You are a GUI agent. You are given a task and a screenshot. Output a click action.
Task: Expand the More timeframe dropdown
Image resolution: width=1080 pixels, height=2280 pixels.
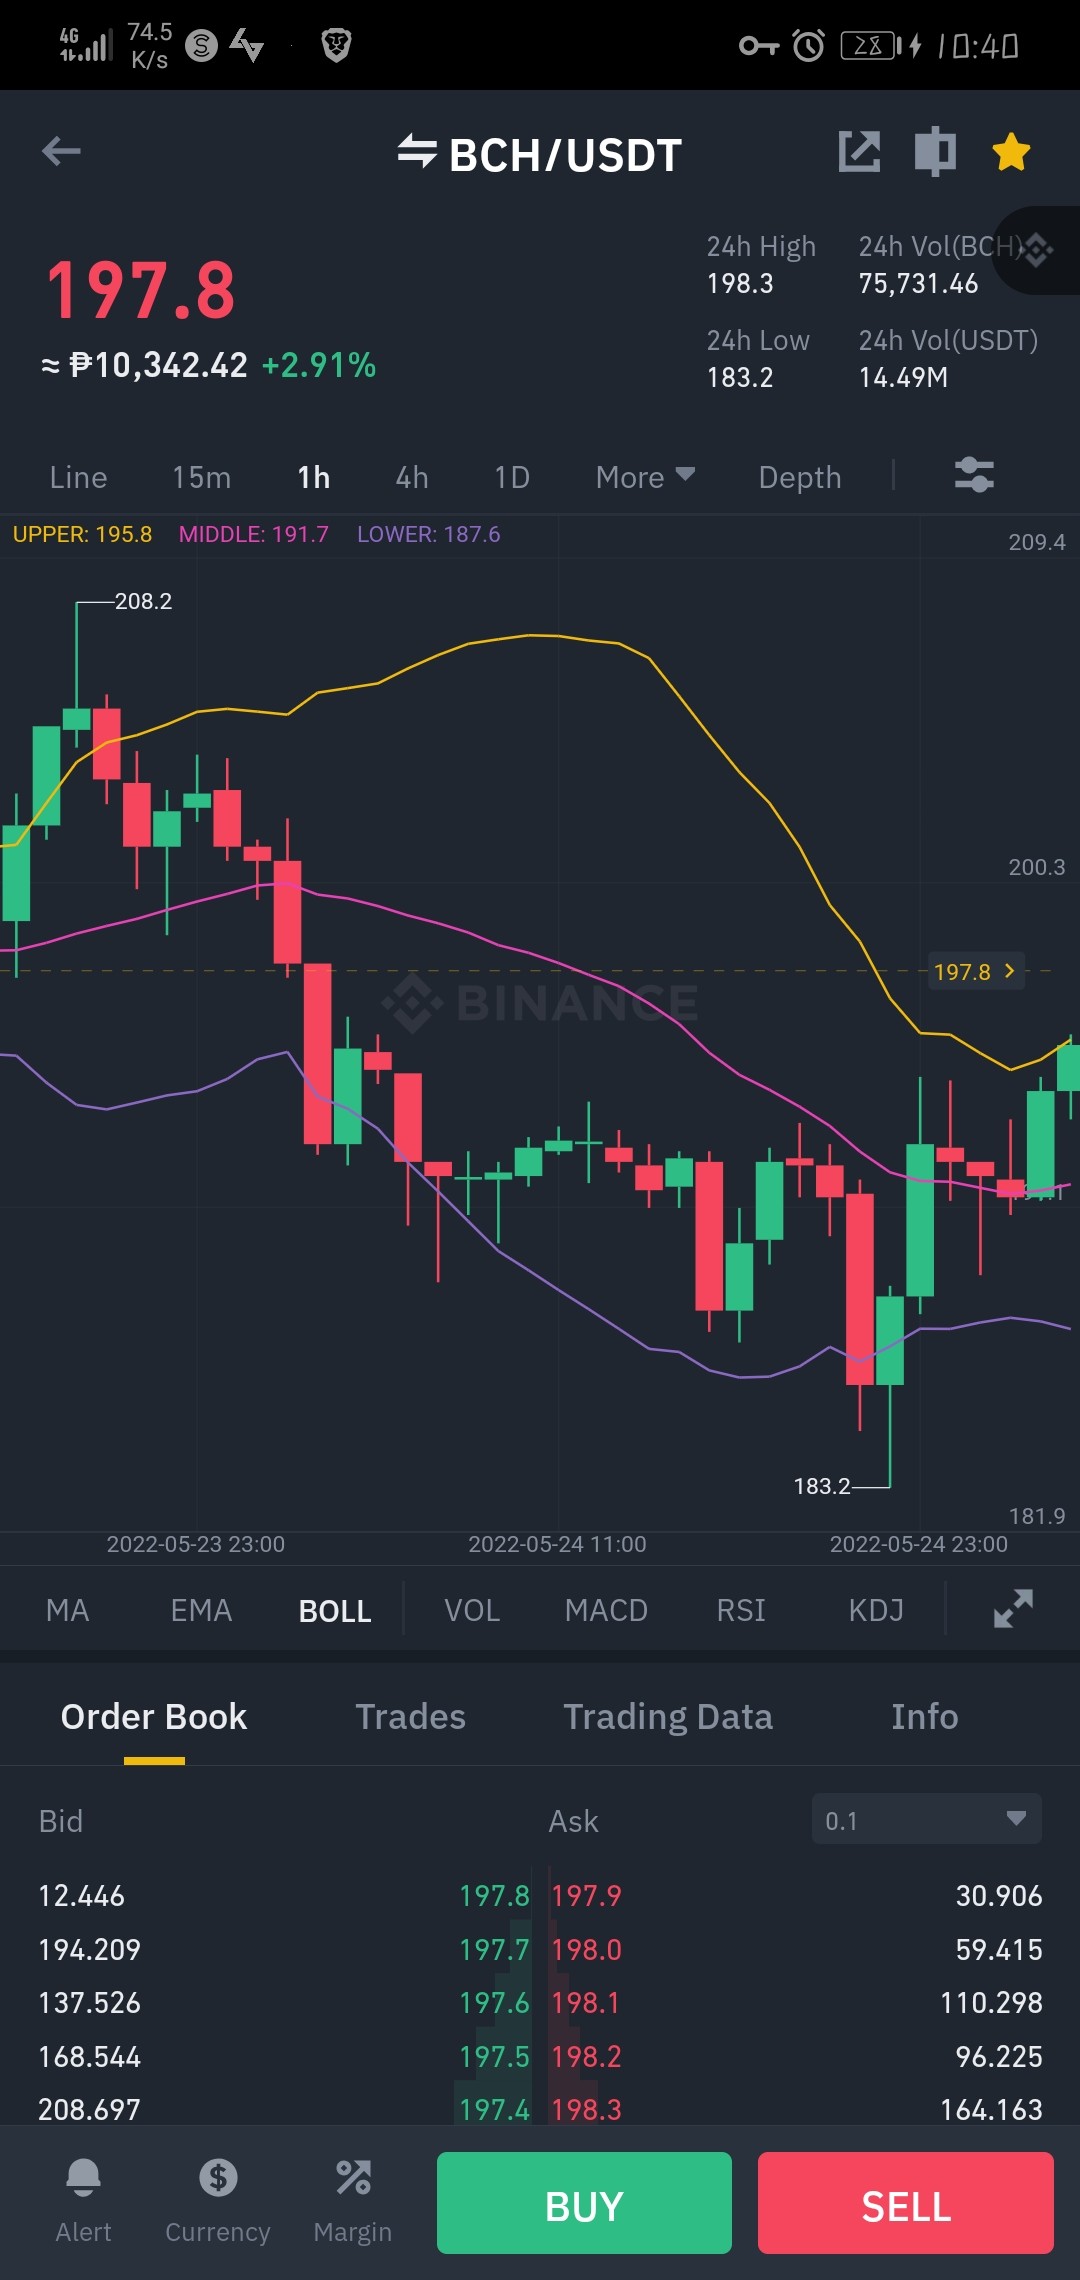tap(645, 477)
